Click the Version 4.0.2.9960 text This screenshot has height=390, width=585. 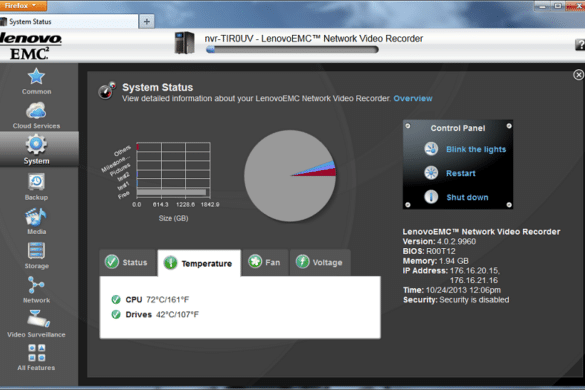[x=439, y=241]
